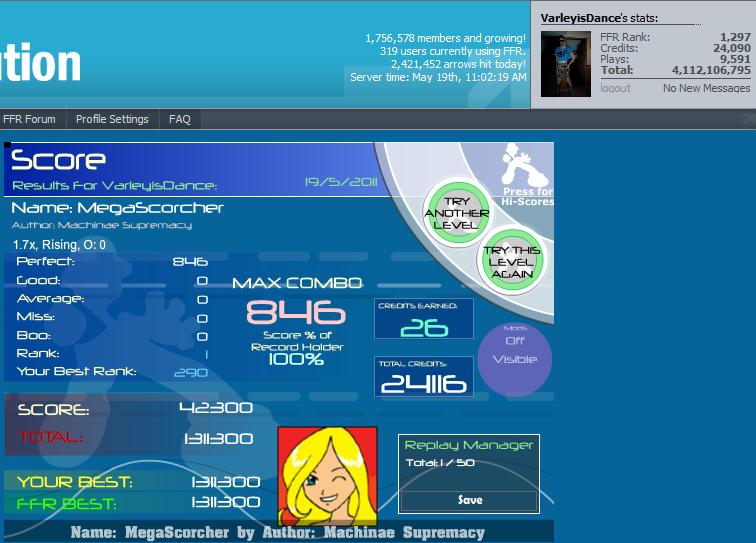
Task: Click the Replay Manager total counter
Action: tap(440, 462)
